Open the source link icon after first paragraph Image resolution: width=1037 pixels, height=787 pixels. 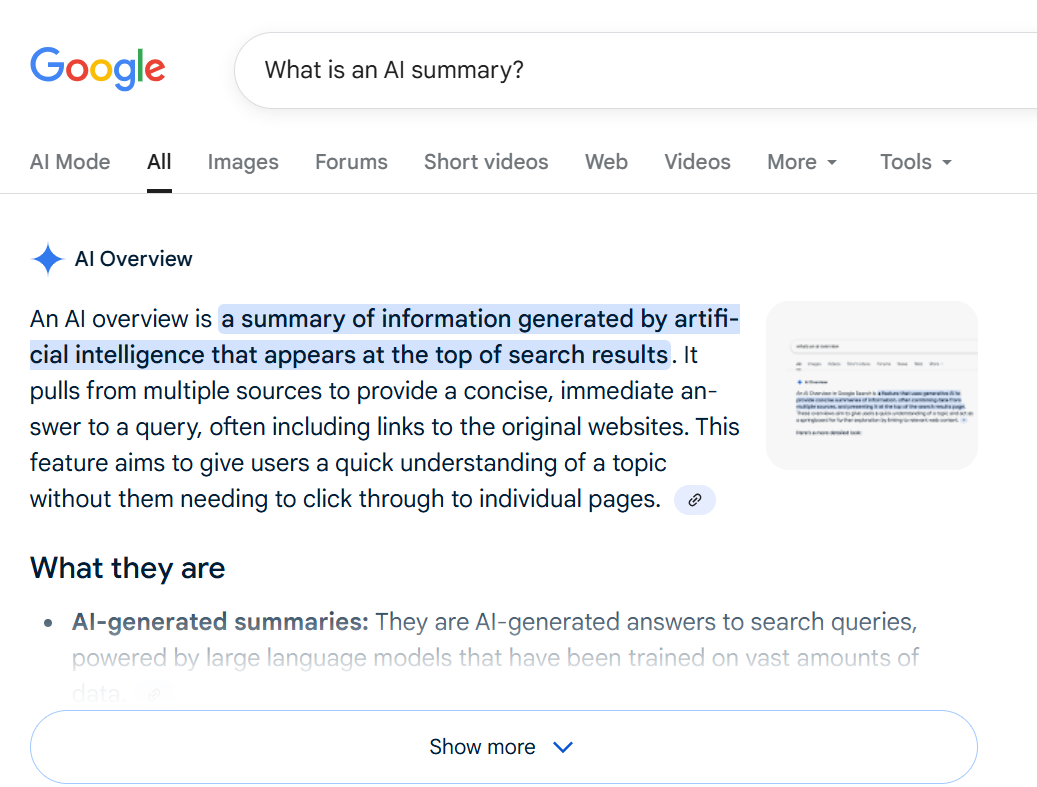click(x=695, y=499)
